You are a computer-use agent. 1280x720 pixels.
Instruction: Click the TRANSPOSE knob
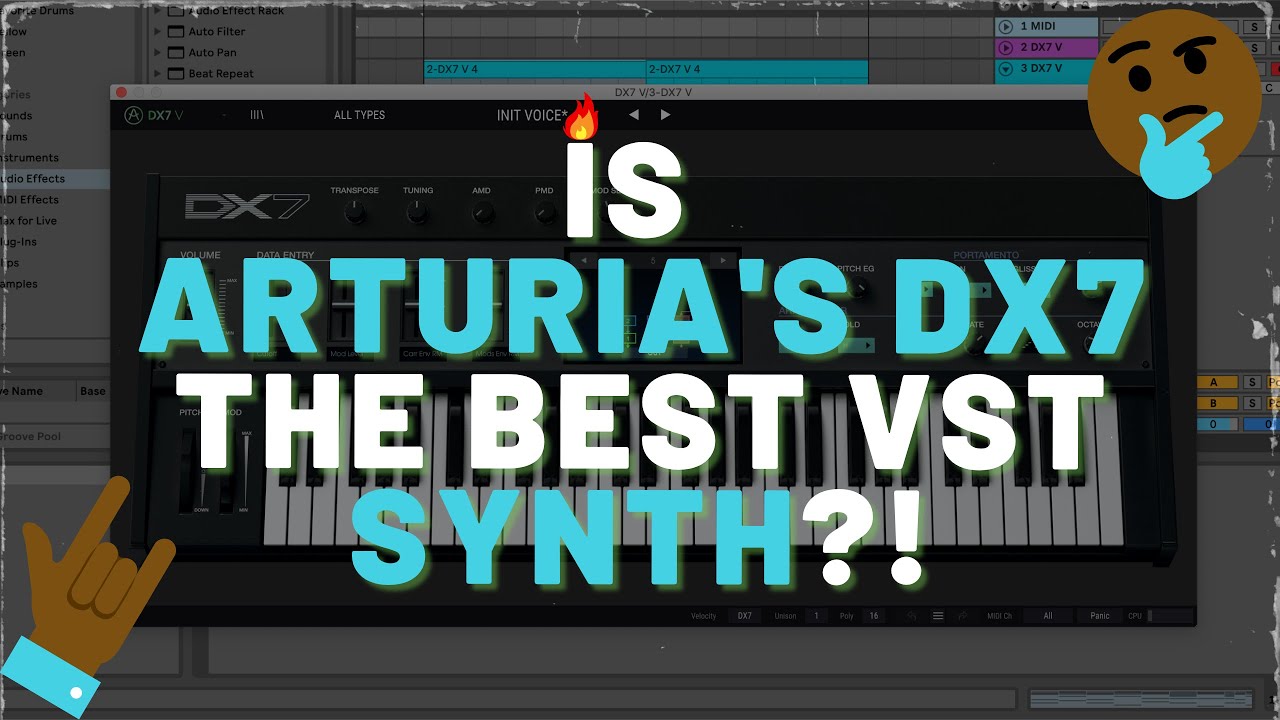click(x=354, y=212)
